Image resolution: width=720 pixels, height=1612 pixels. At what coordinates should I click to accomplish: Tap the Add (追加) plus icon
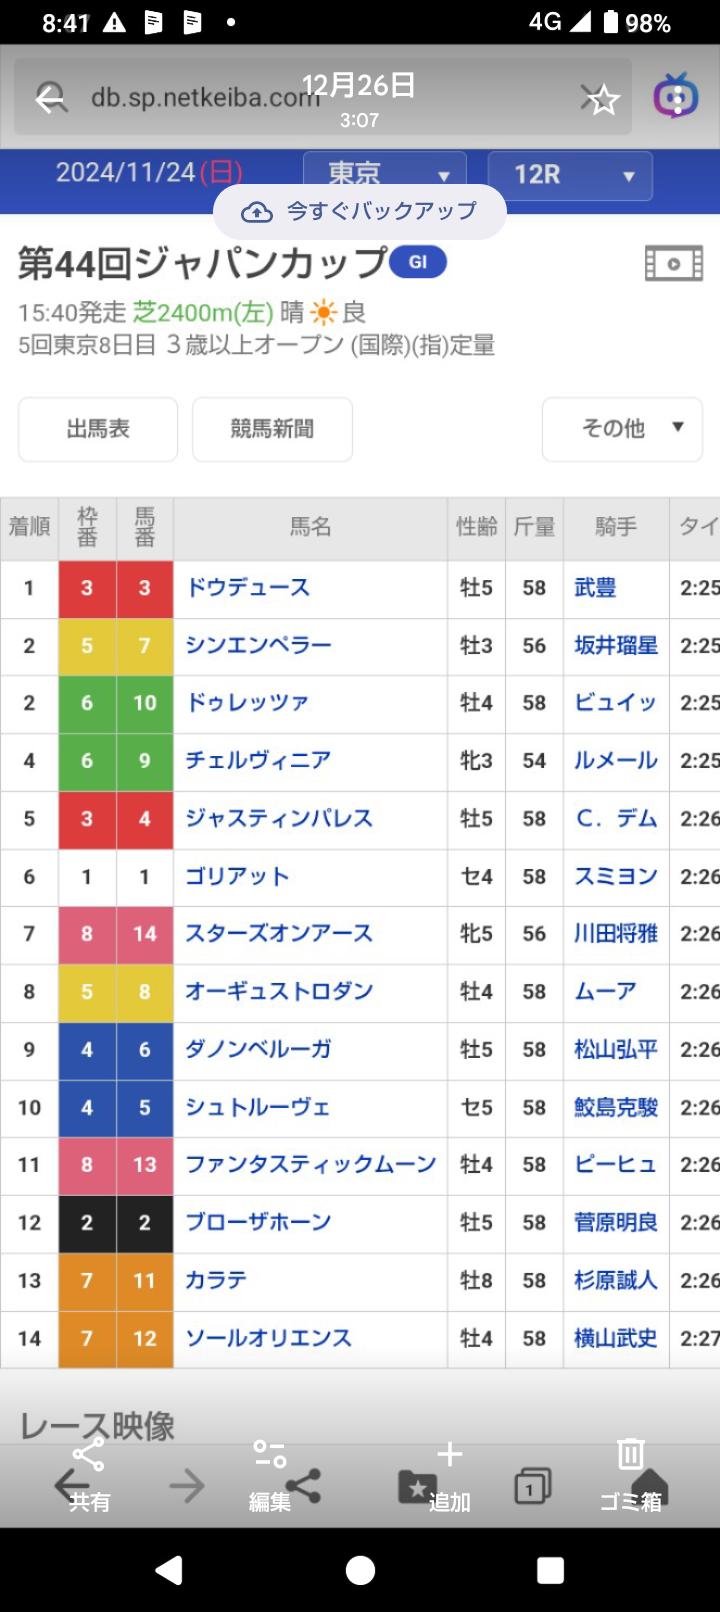(450, 1455)
